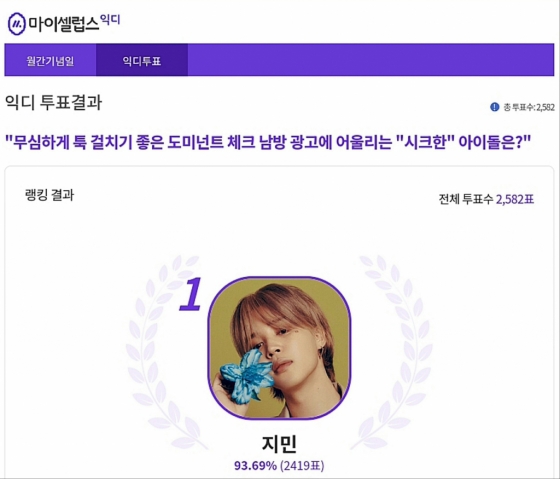Click the 총 투표수: 2,582 text

(529, 107)
